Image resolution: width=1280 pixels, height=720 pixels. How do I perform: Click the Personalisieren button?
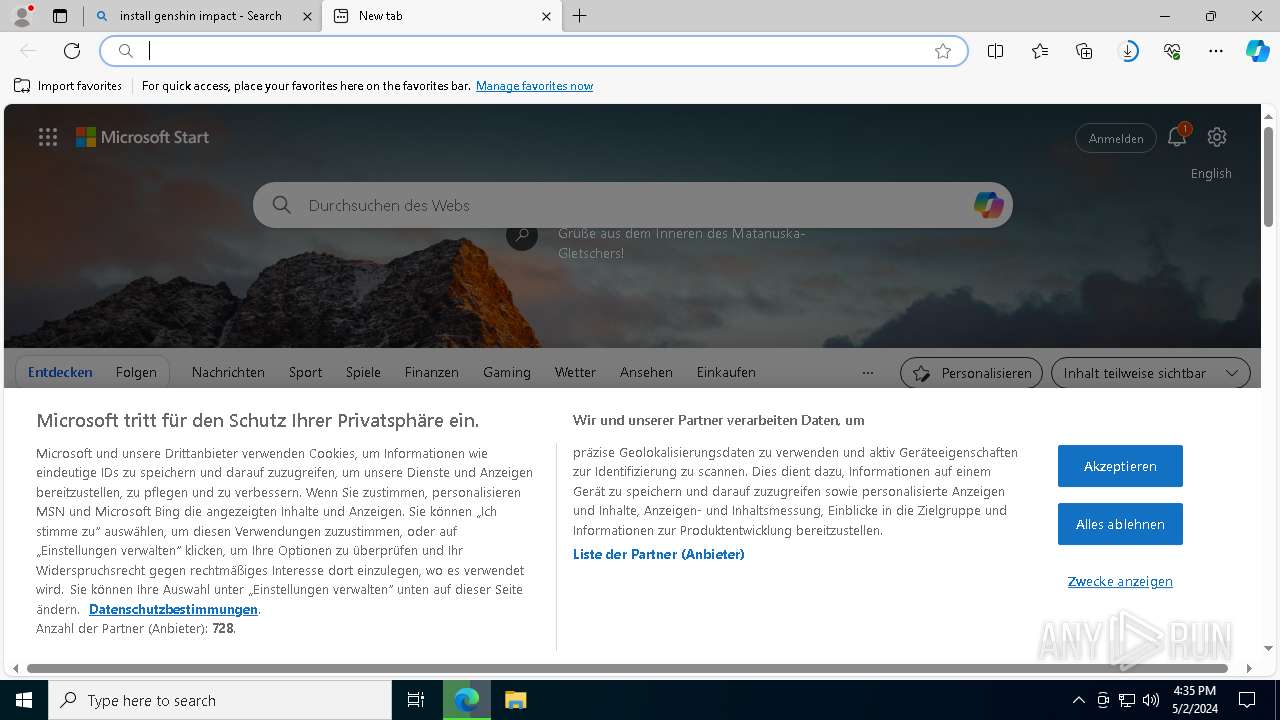pos(971,373)
